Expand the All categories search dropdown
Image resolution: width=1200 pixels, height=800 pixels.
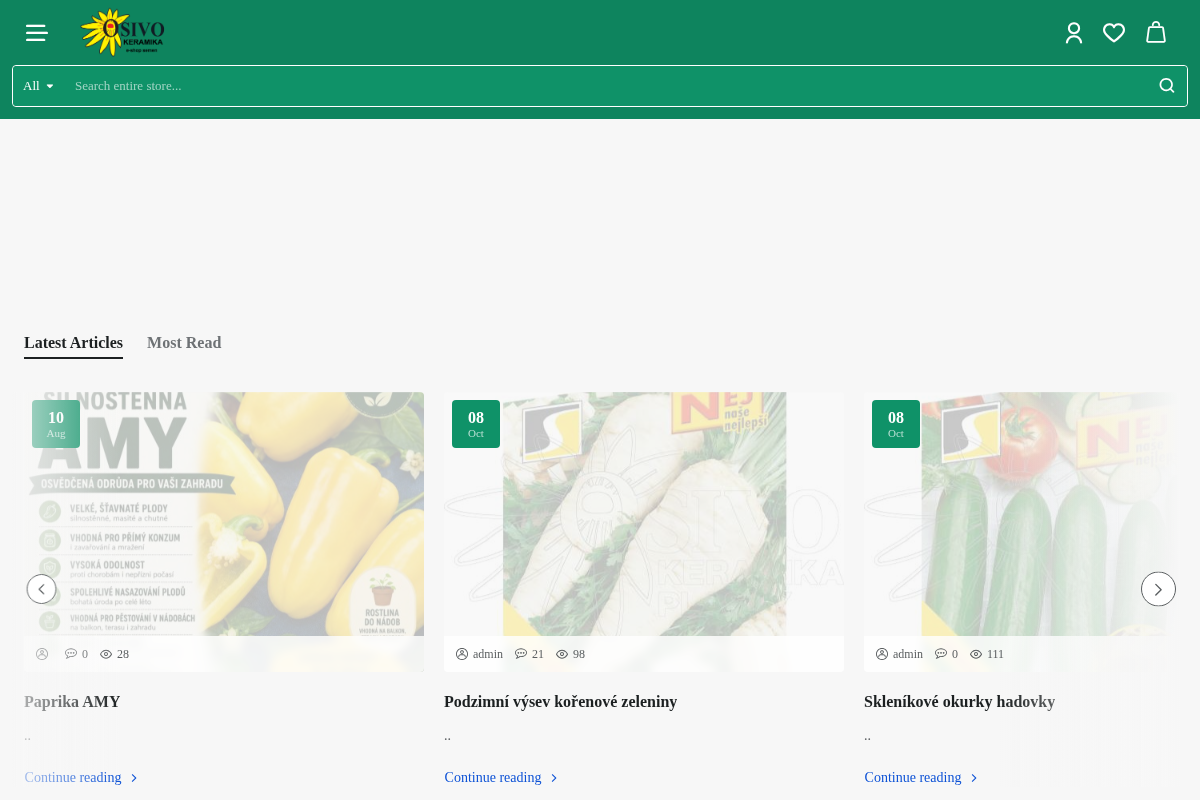(38, 86)
